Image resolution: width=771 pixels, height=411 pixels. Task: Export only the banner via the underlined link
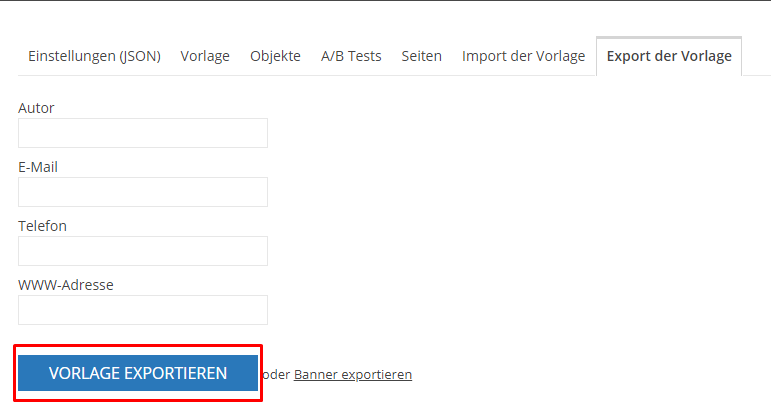[353, 375]
